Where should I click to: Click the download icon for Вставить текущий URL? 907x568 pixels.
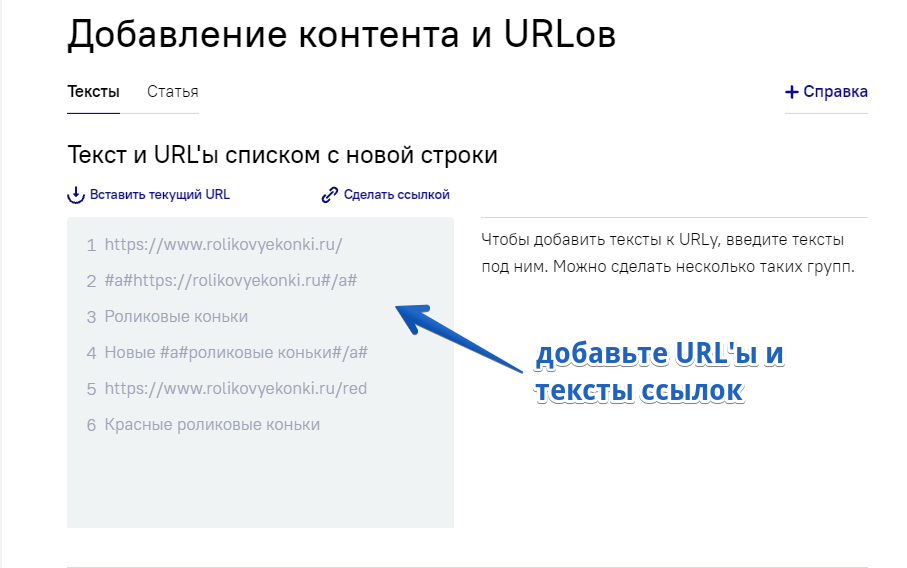pyautogui.click(x=76, y=195)
